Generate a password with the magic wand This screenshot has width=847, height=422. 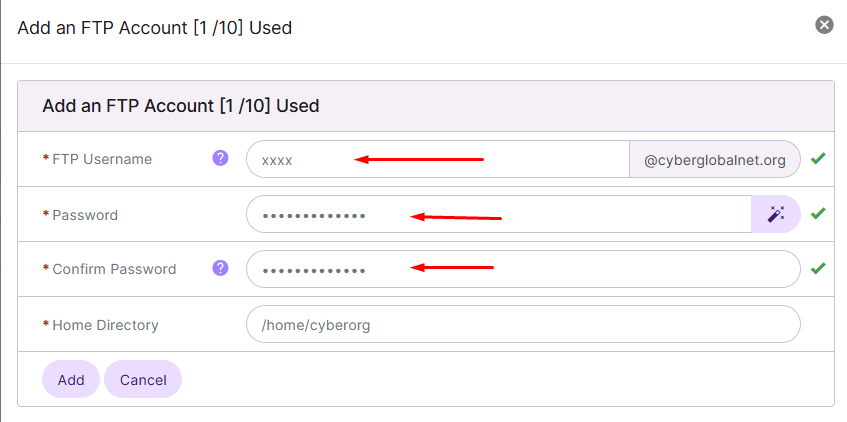(x=776, y=214)
